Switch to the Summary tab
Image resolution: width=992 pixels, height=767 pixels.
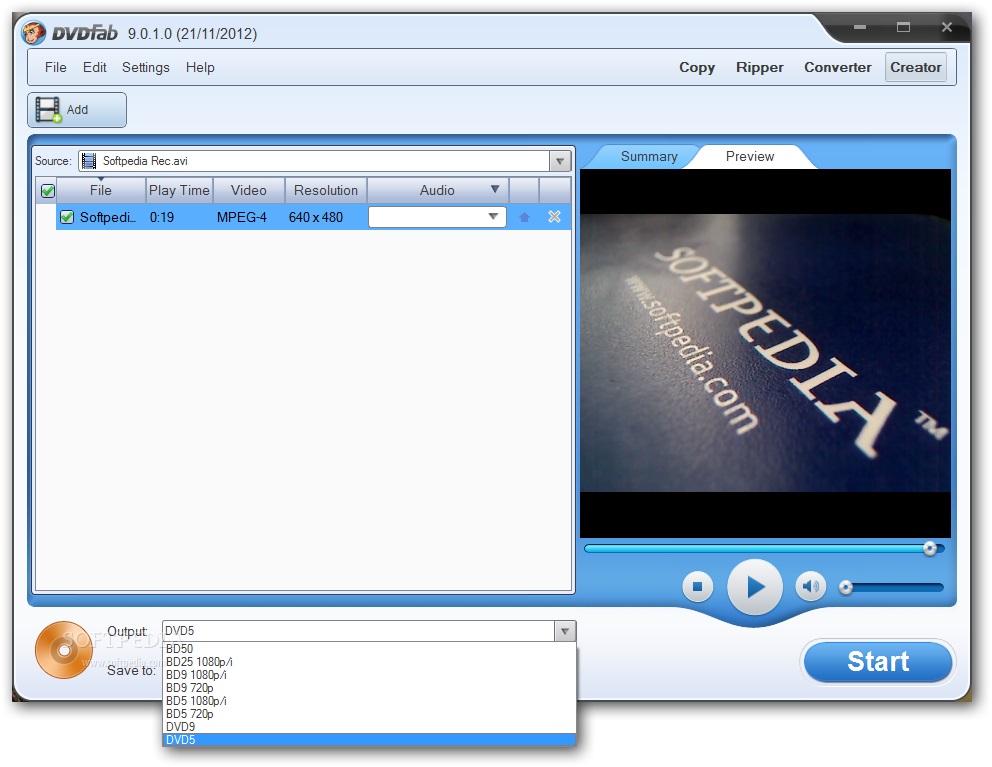(648, 156)
